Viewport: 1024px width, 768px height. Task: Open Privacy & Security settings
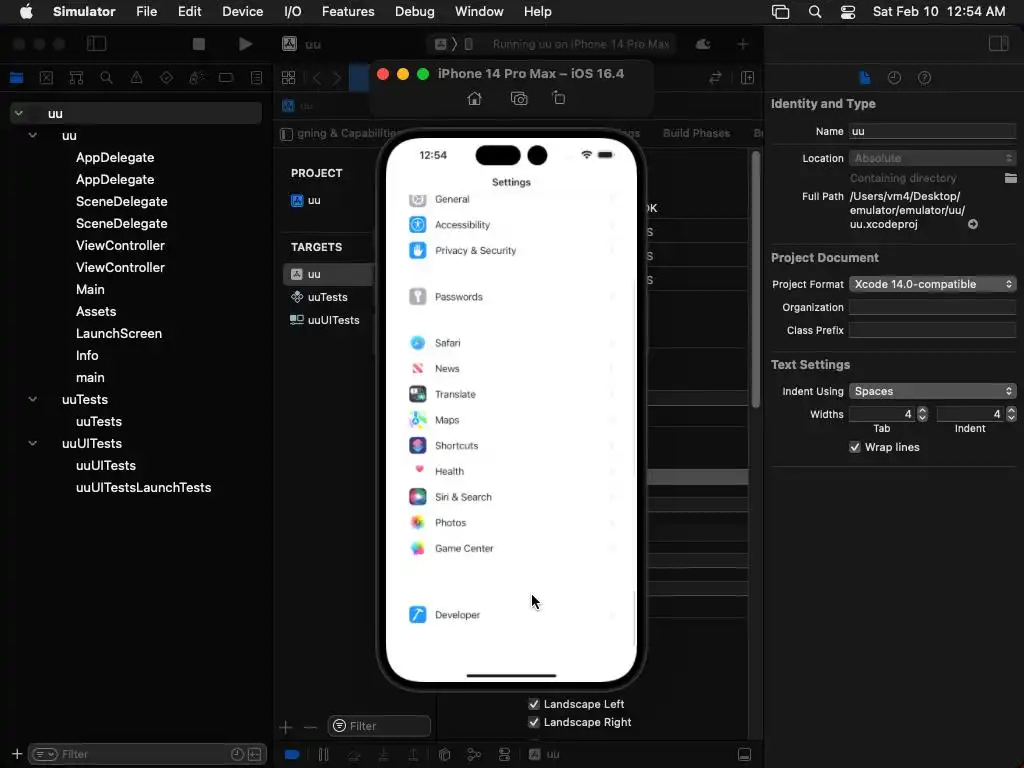click(511, 250)
